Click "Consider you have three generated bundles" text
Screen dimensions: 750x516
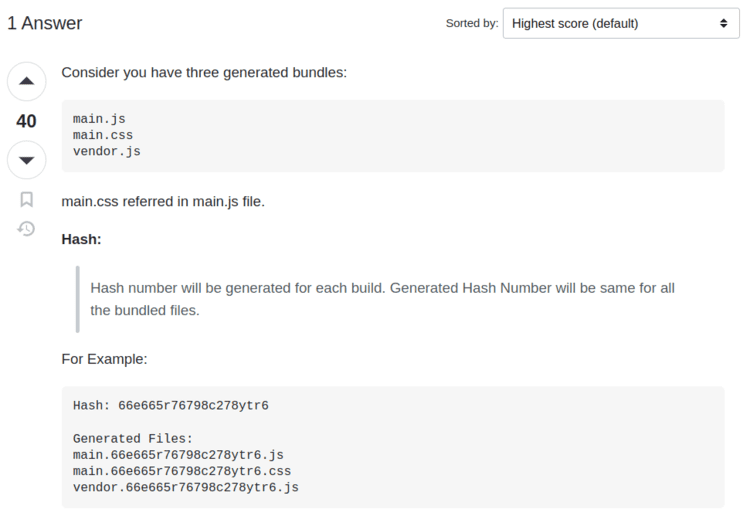click(204, 72)
